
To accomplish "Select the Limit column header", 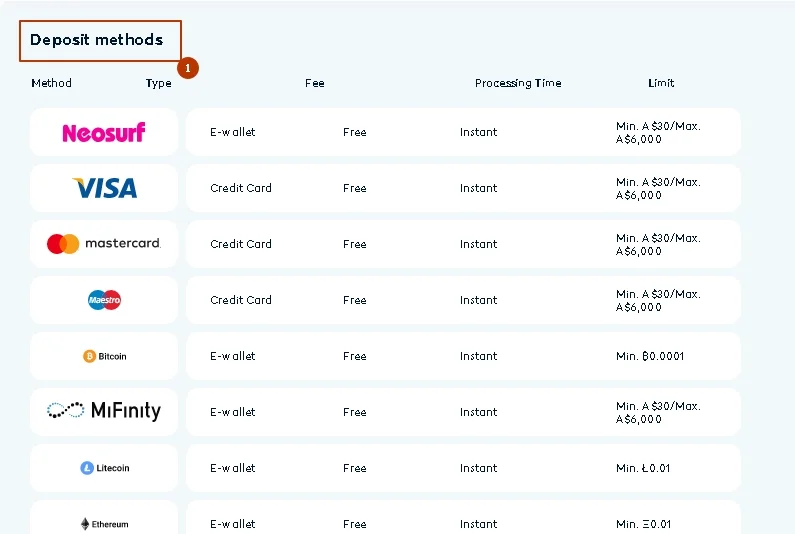I will coord(661,83).
